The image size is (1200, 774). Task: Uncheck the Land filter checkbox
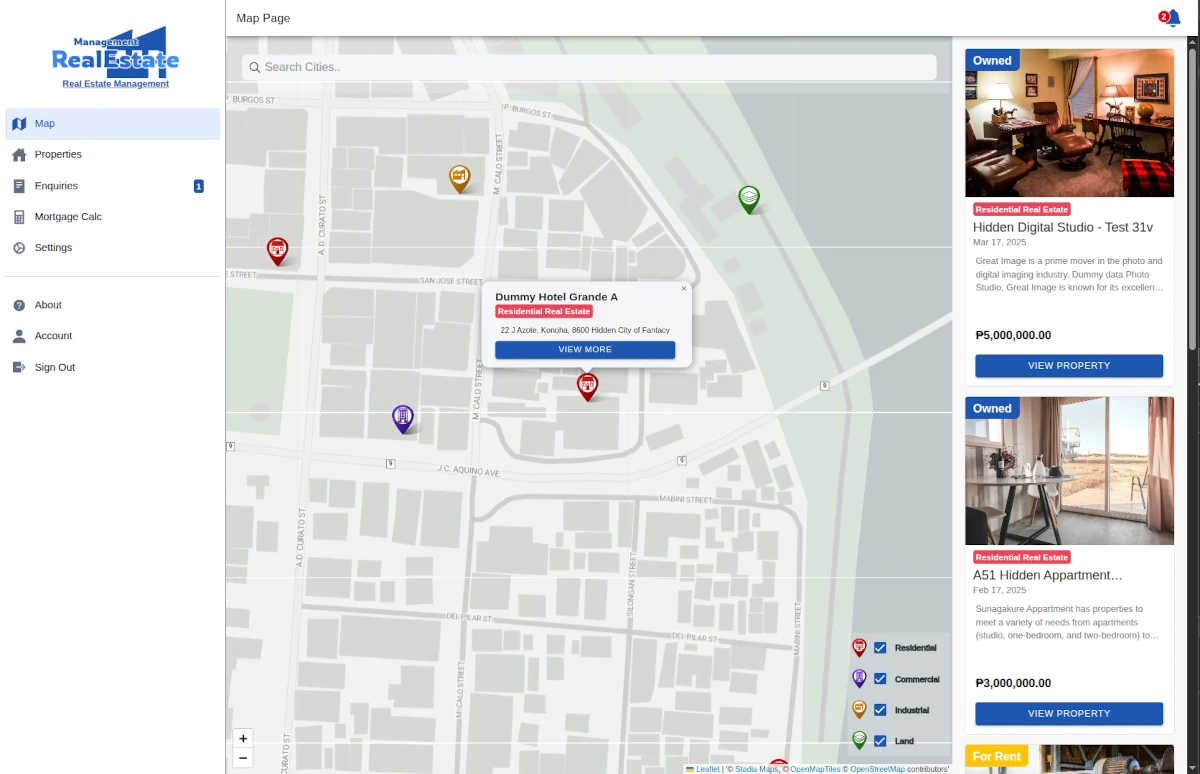(880, 741)
